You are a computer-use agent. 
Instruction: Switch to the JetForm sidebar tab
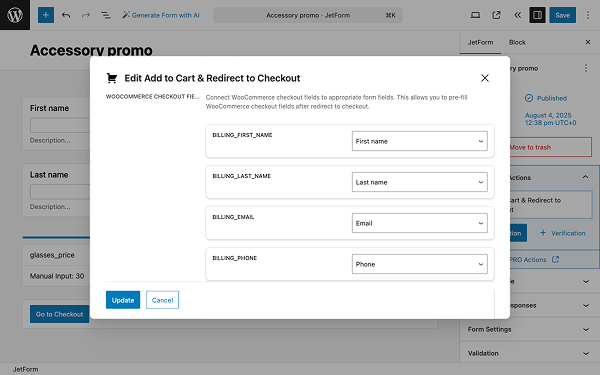pyautogui.click(x=480, y=42)
